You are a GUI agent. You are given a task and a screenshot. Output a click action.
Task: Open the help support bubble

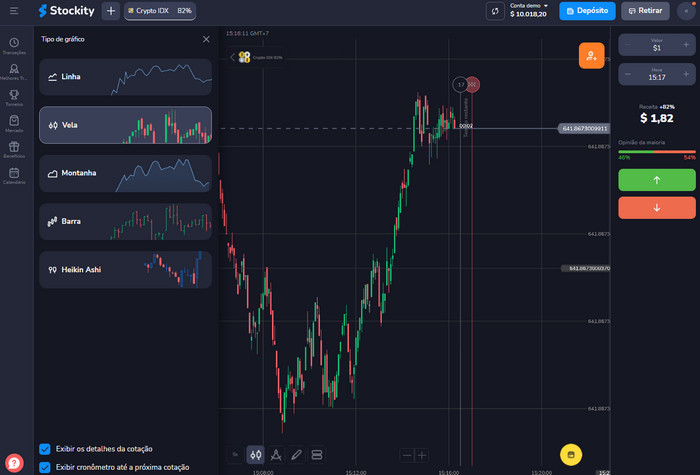point(14,462)
